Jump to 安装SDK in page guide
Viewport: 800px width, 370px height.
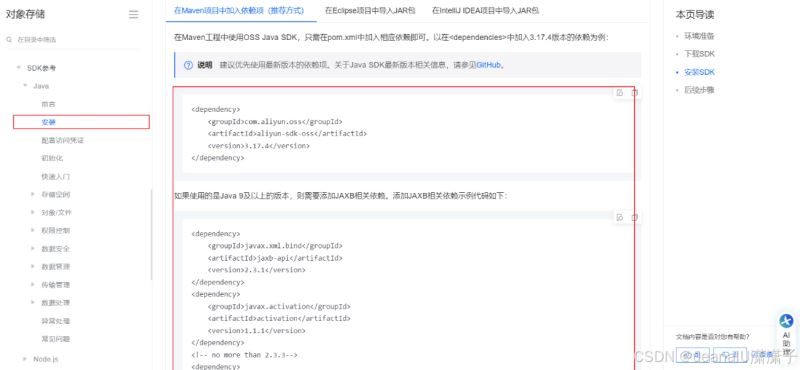(x=699, y=72)
